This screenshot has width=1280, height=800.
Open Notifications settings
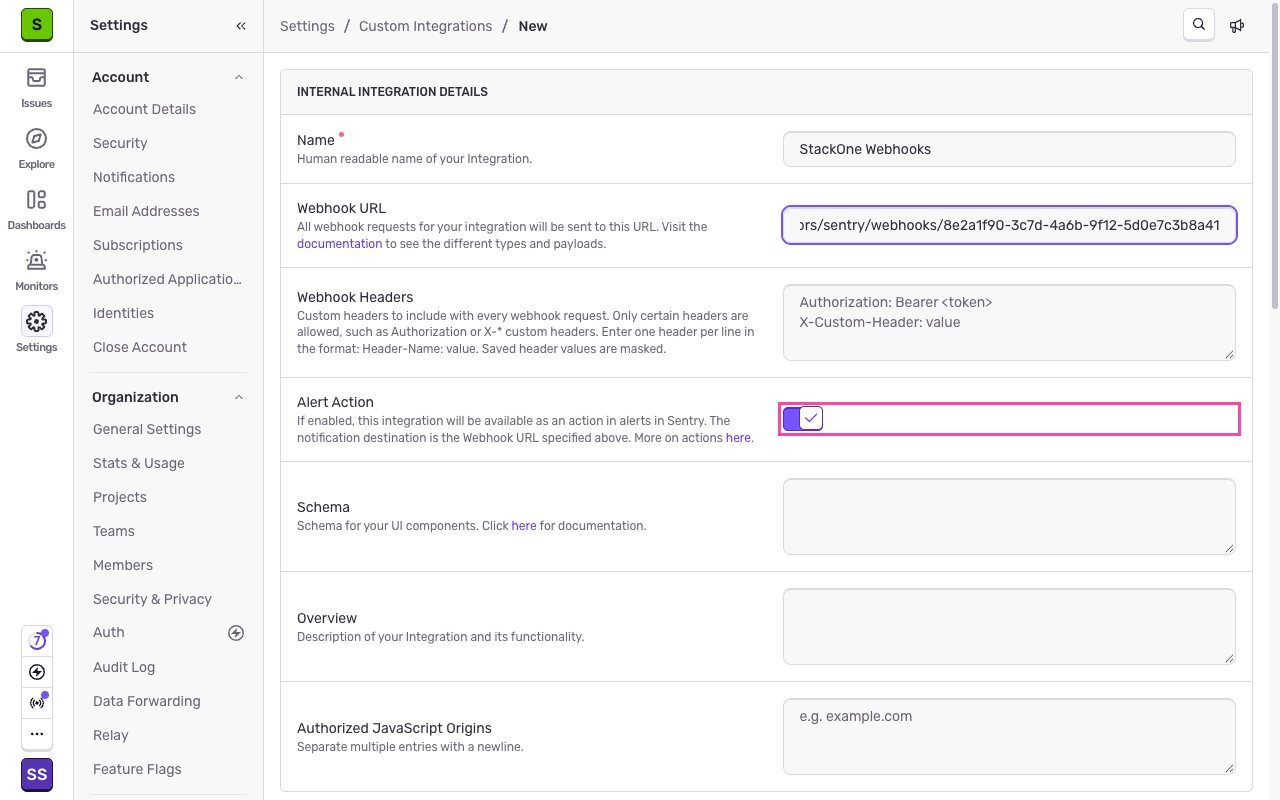[x=134, y=177]
